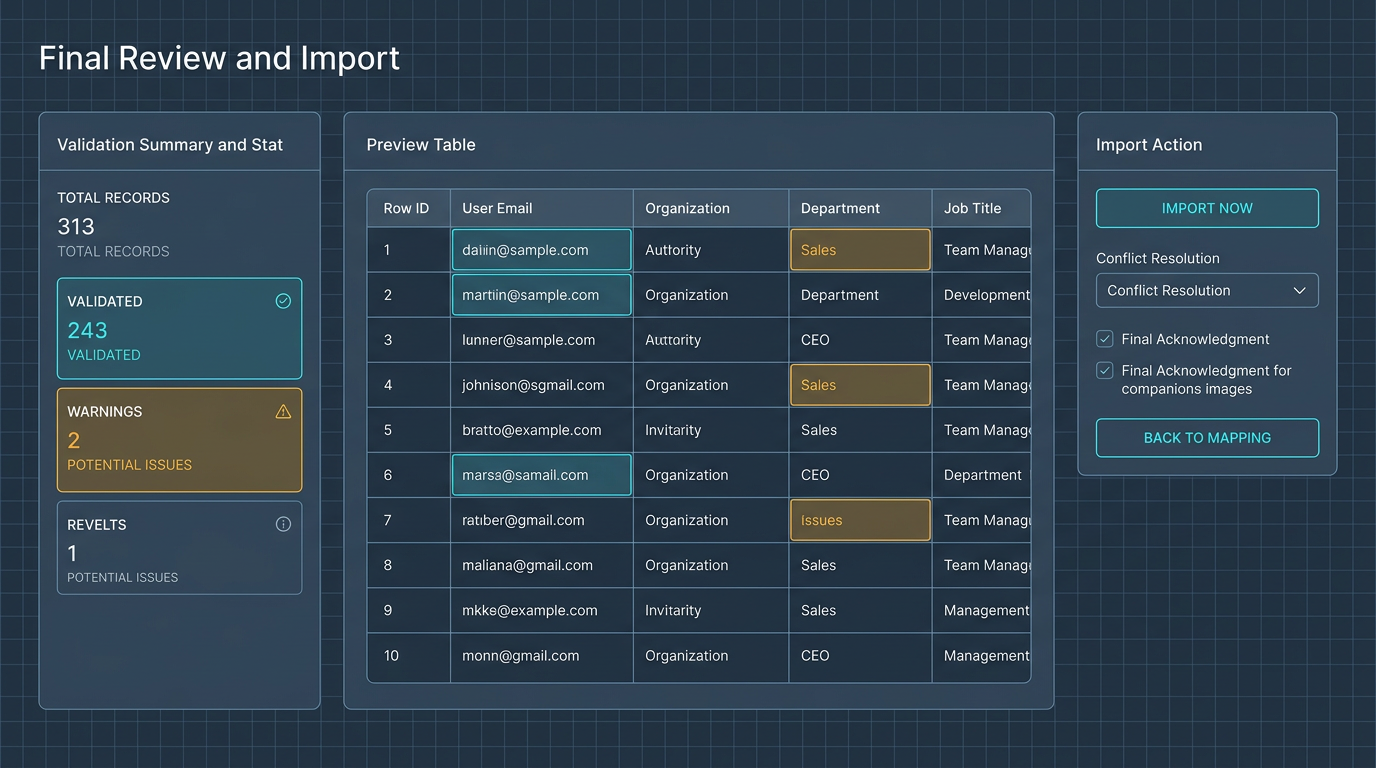This screenshot has height=768, width=1376.
Task: Click the highlighted Sales warning cell in row 1
Action: point(859,249)
